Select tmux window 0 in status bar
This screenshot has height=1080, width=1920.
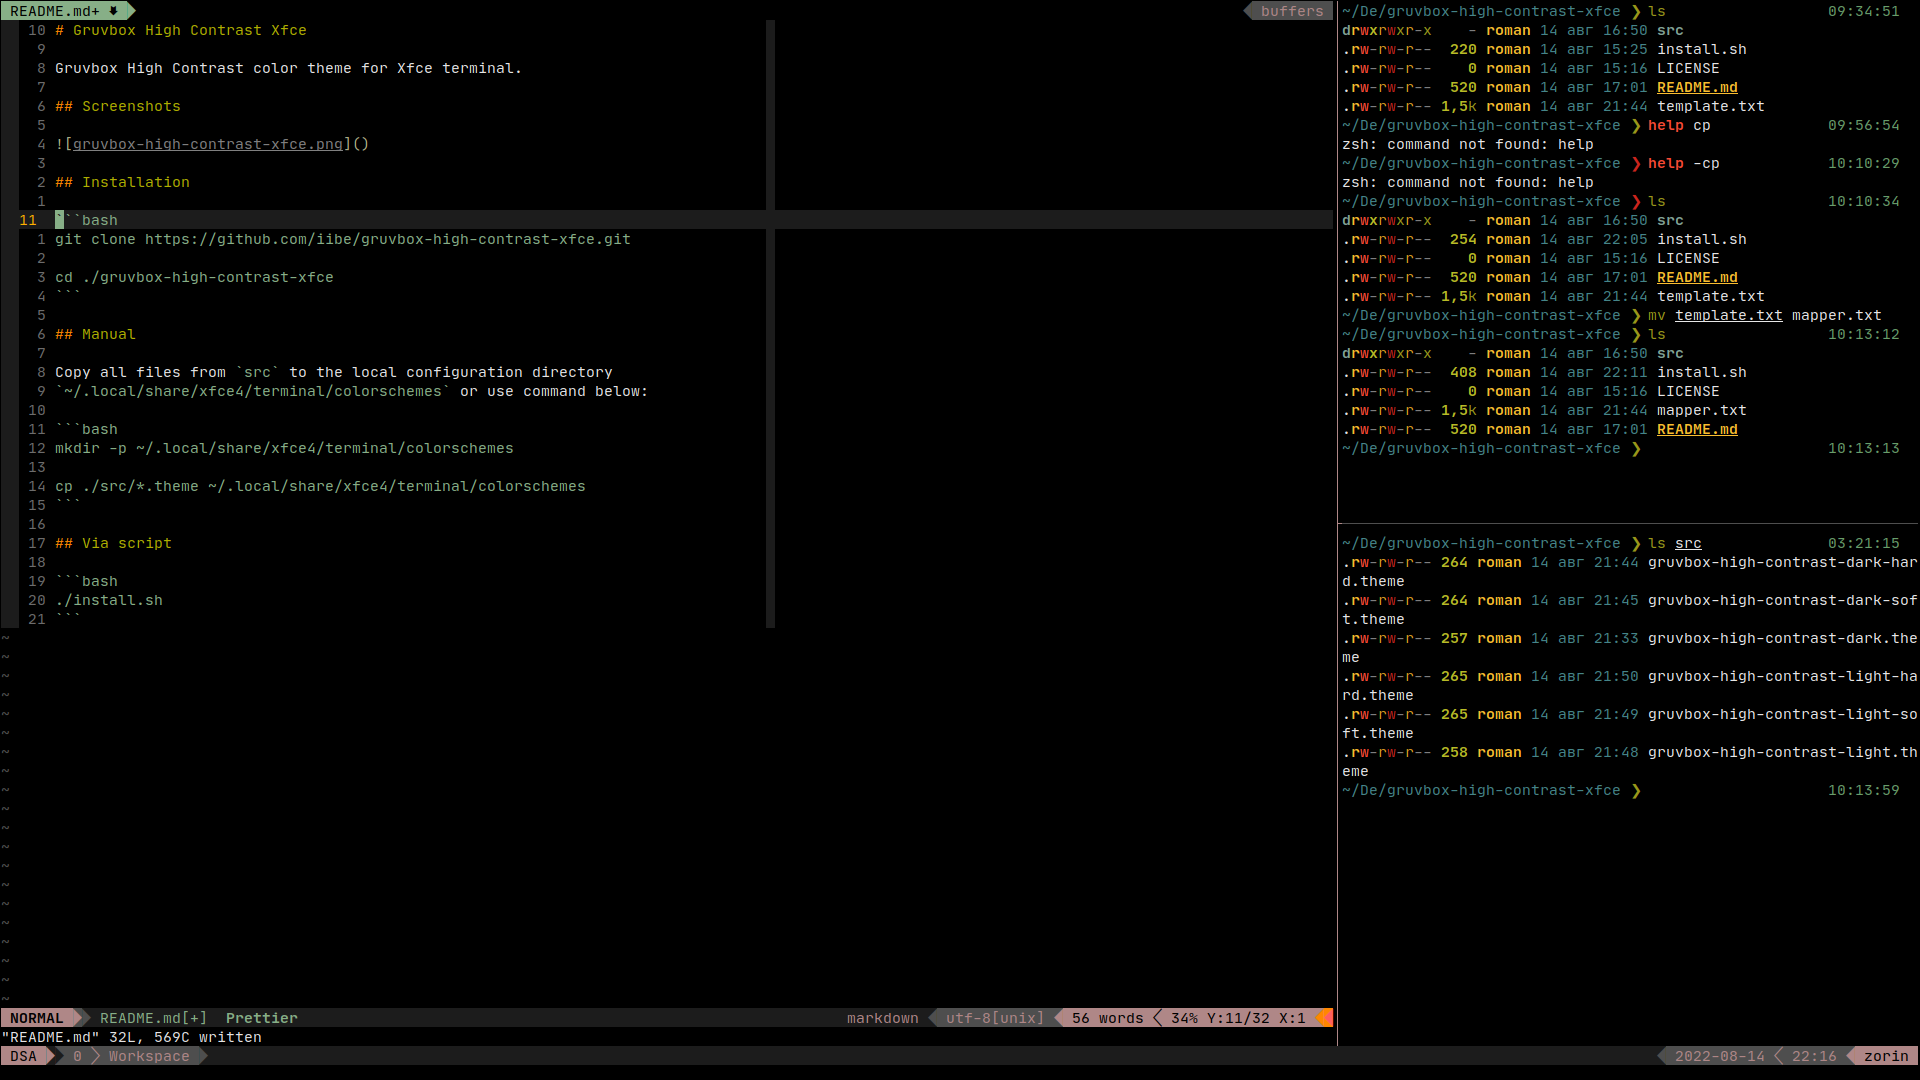(77, 1056)
